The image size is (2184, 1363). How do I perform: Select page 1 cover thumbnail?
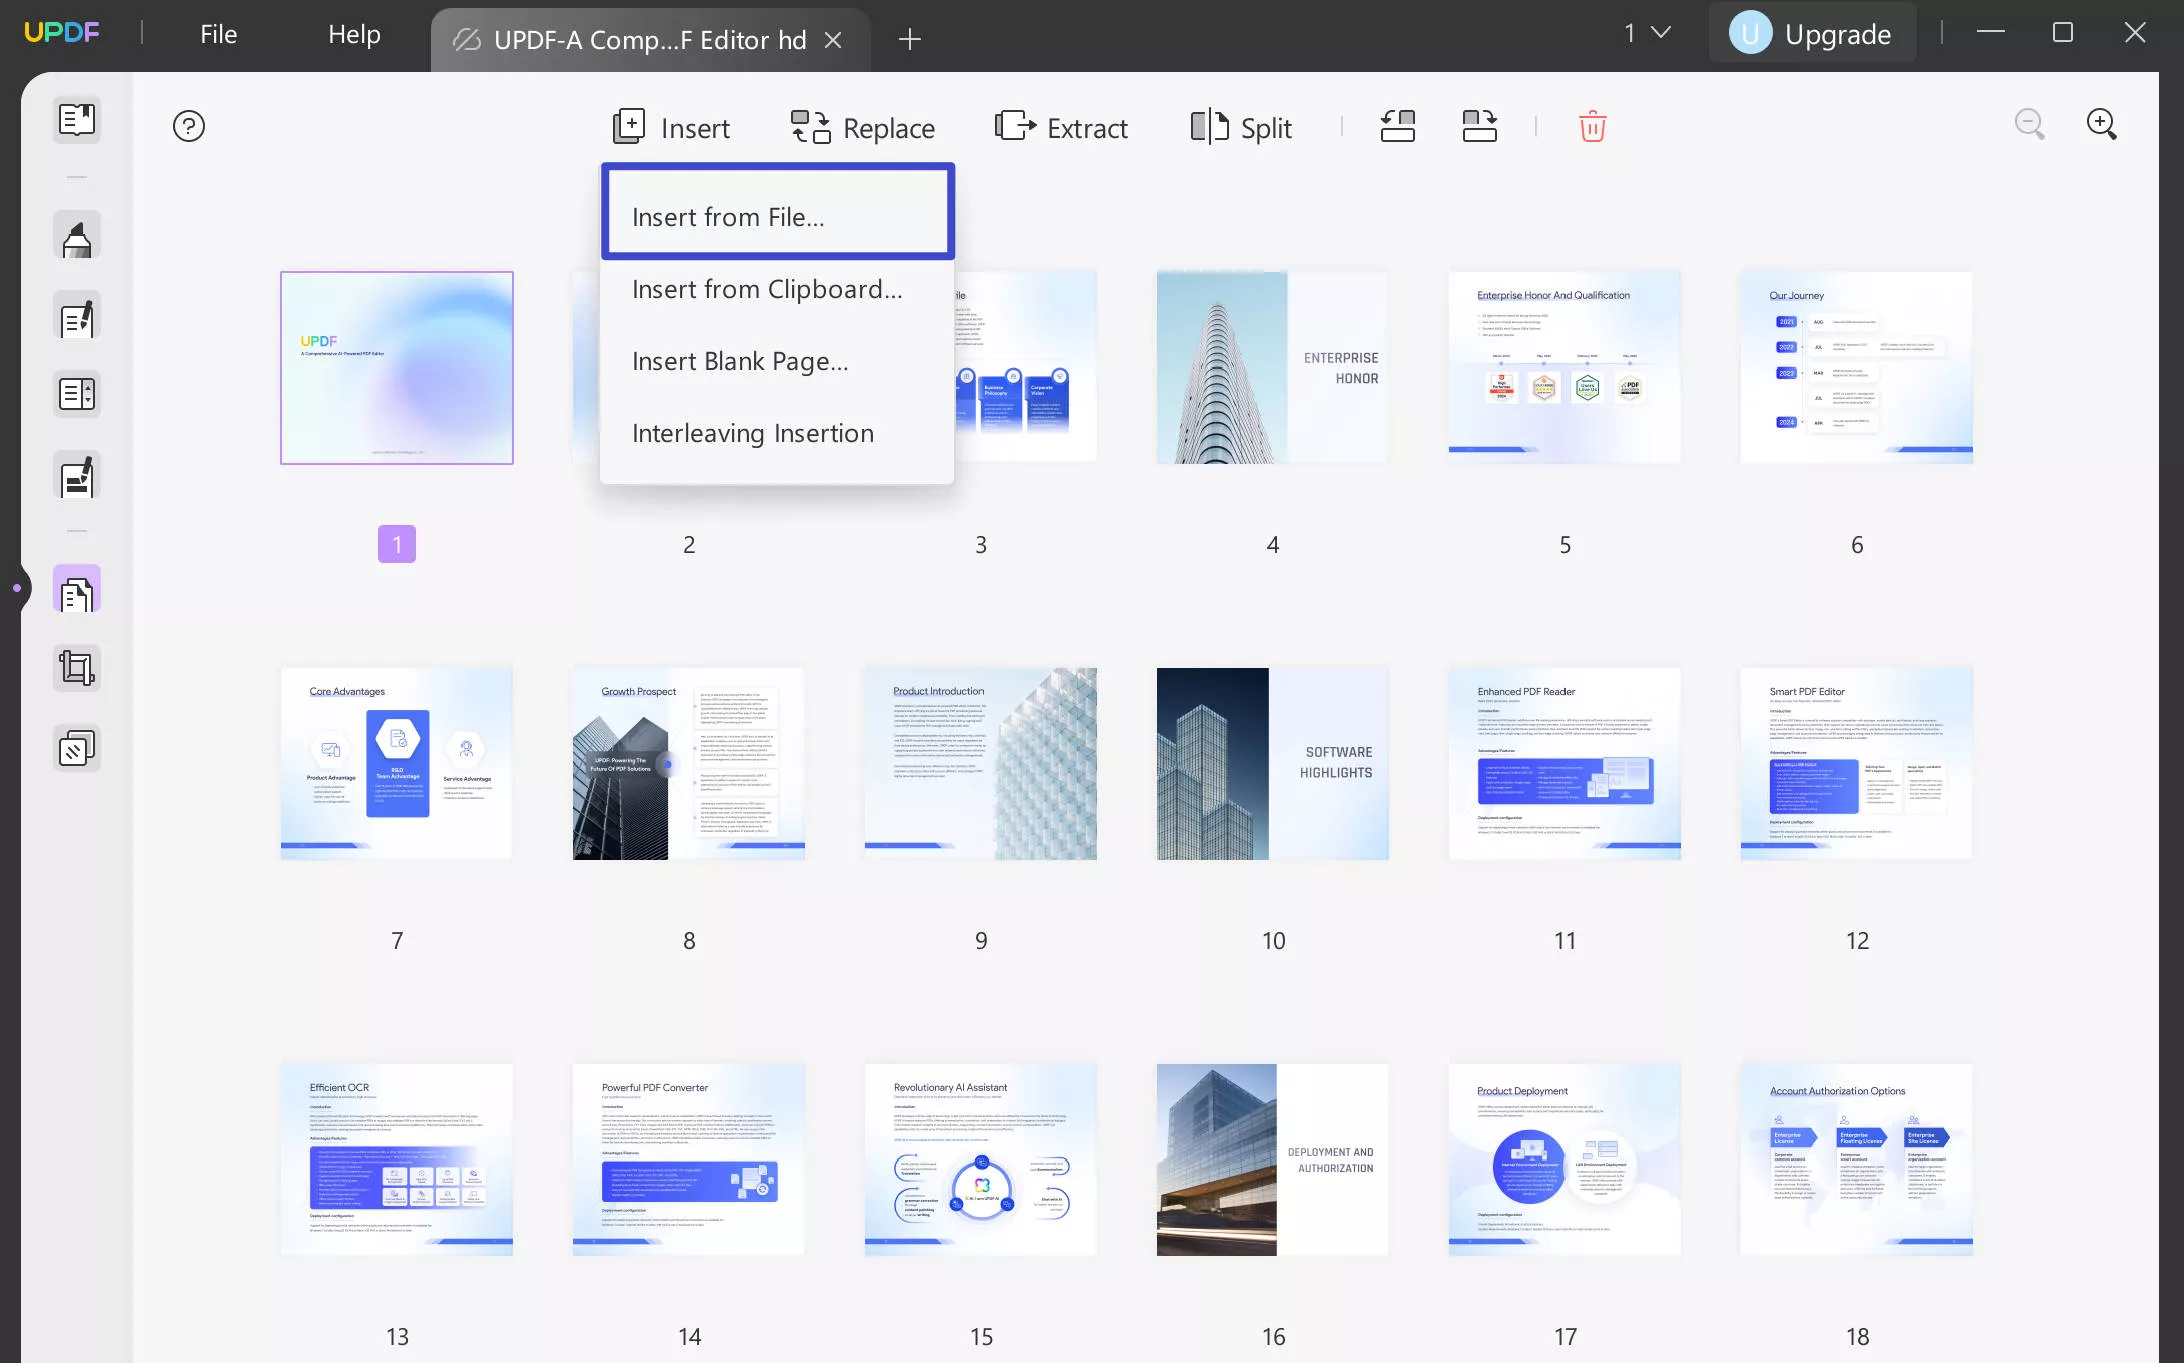click(x=397, y=367)
